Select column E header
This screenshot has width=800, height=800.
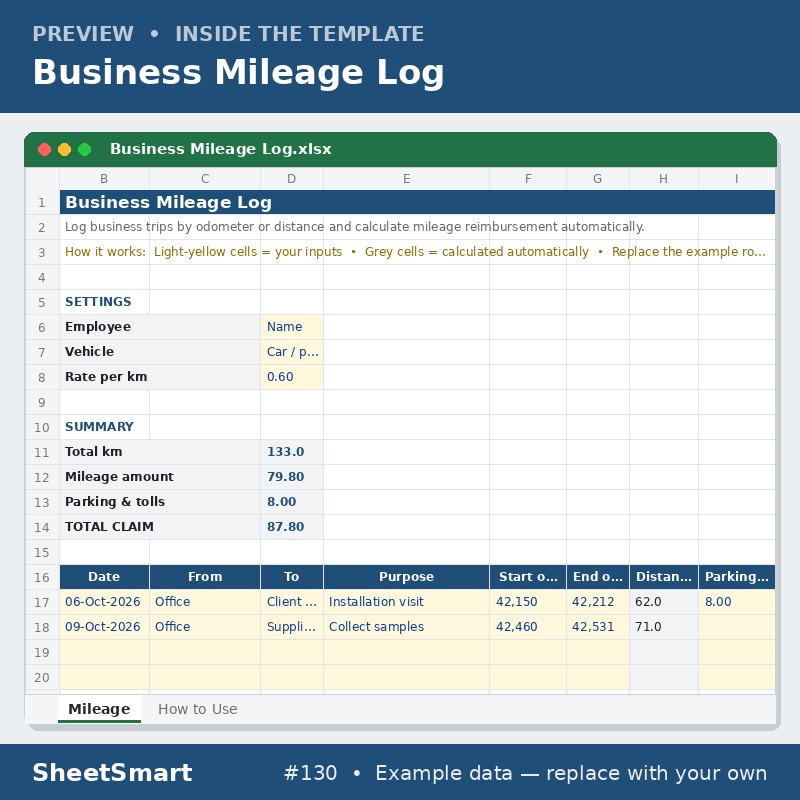tap(406, 179)
